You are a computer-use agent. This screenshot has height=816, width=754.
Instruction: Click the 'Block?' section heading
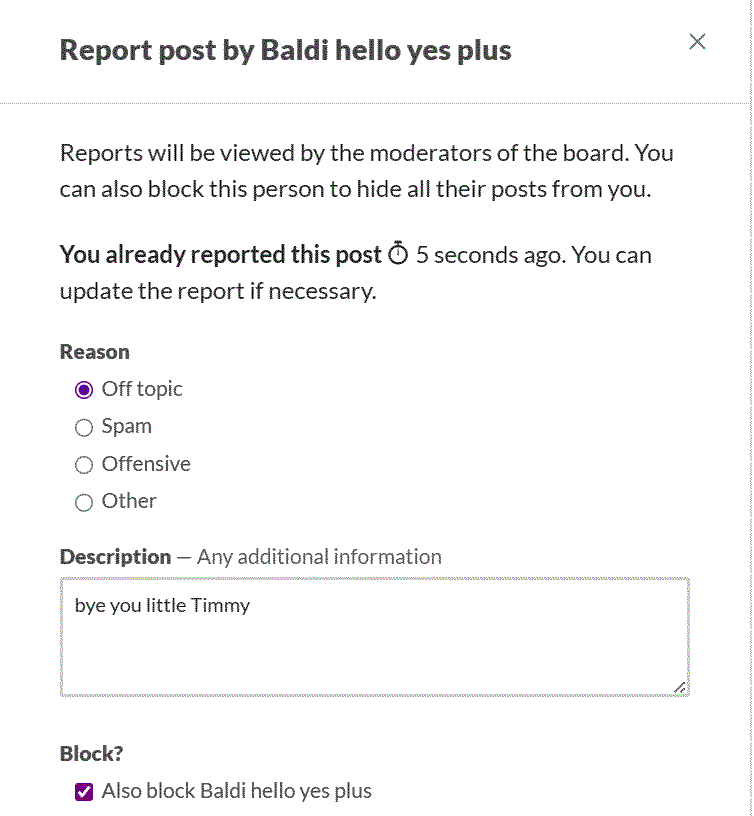point(92,754)
